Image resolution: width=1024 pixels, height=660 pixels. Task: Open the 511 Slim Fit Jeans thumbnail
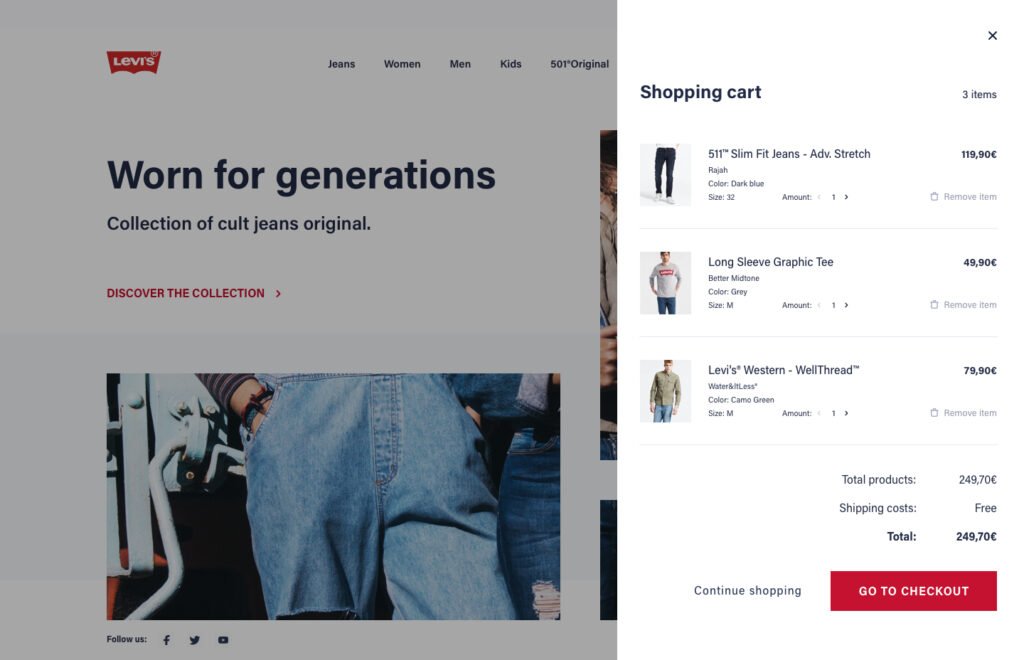[x=665, y=175]
